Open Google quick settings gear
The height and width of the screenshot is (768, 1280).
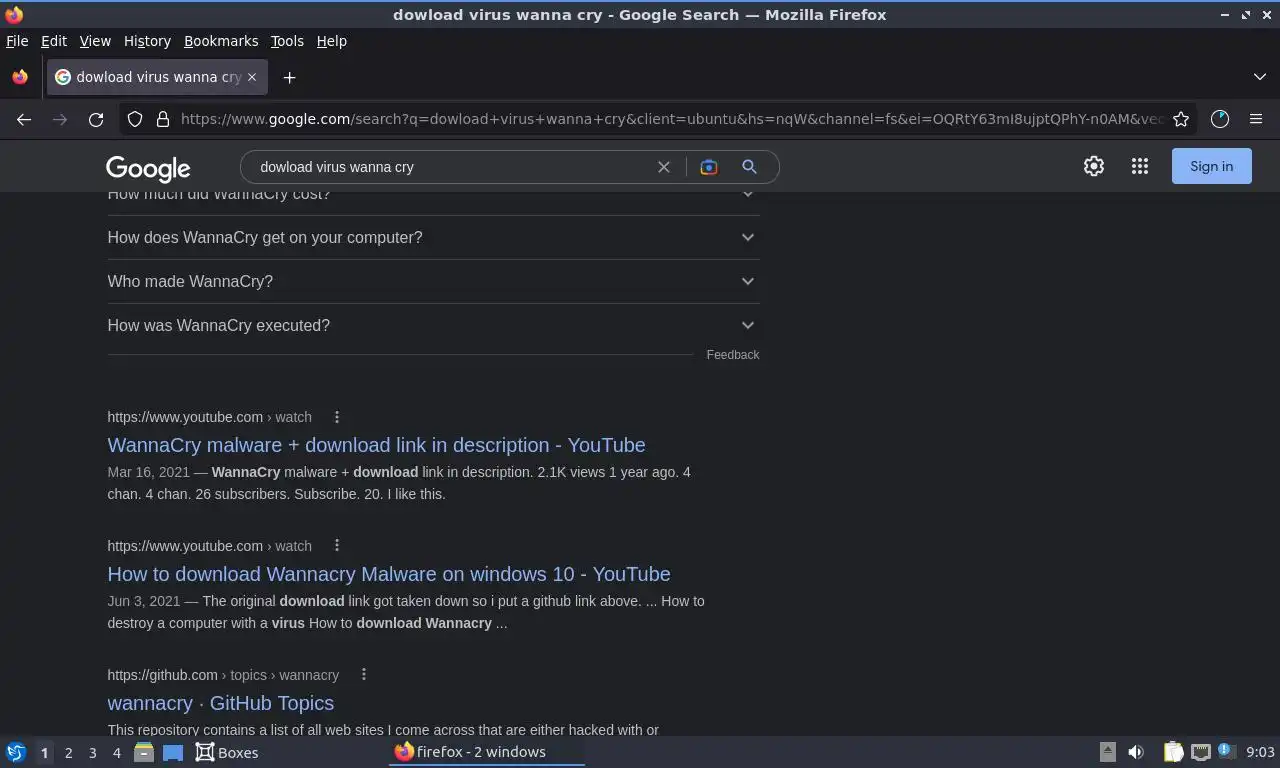[1094, 167]
